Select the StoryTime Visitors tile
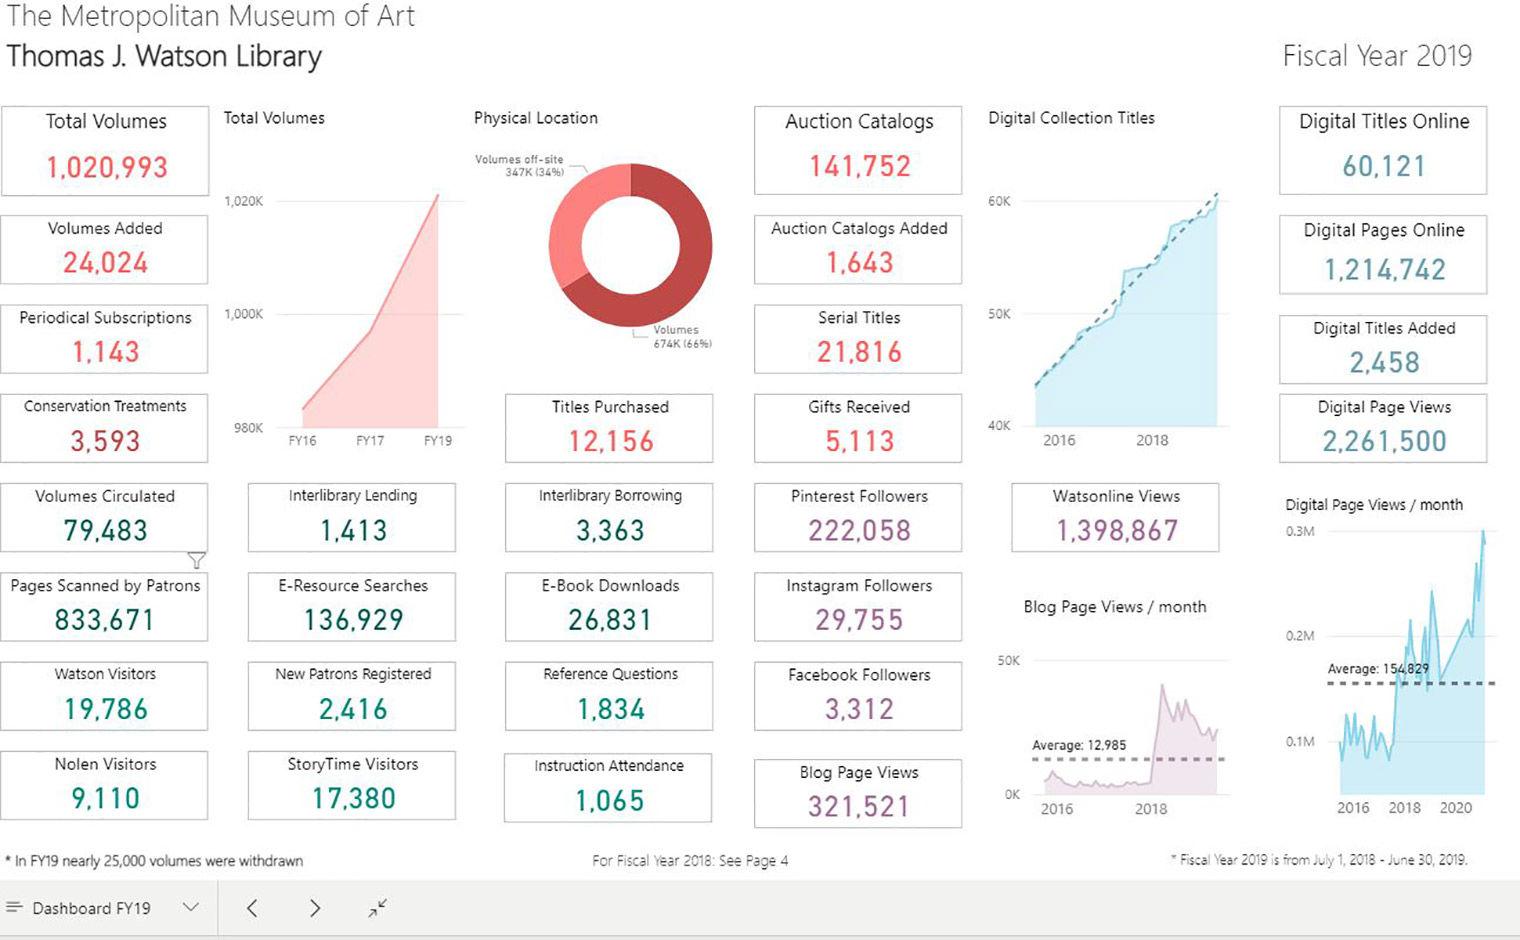Viewport: 1520px width, 940px height. click(x=351, y=784)
